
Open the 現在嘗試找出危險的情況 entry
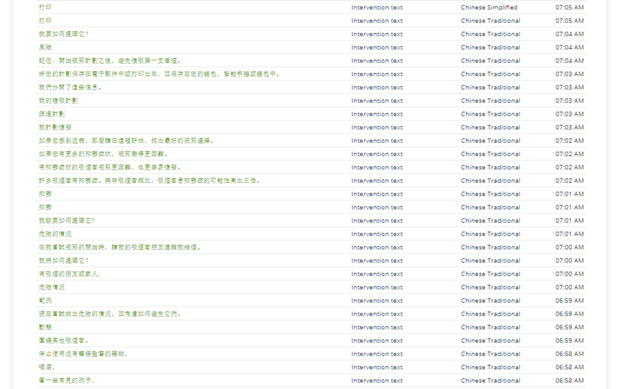(x=110, y=314)
